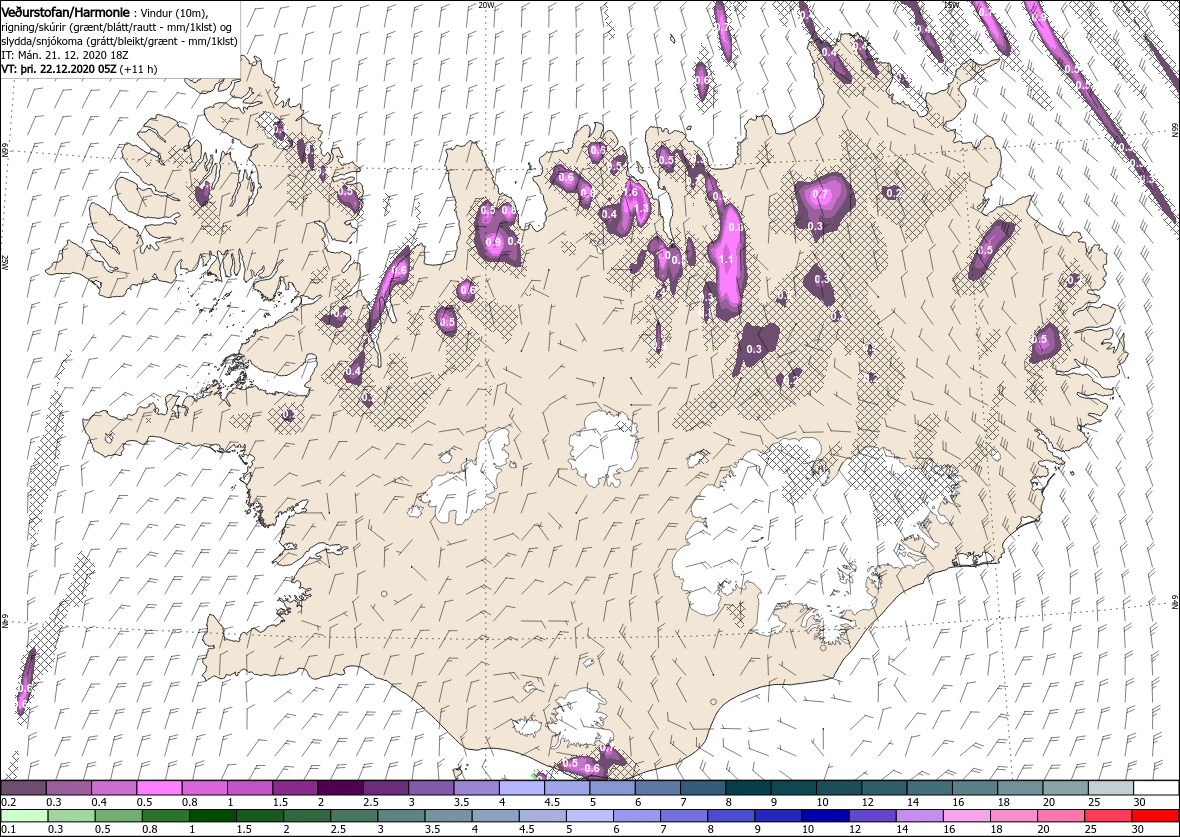Choose the 12 swatch on the upper scale
Screen dimensions: 1180x837
tap(883, 788)
